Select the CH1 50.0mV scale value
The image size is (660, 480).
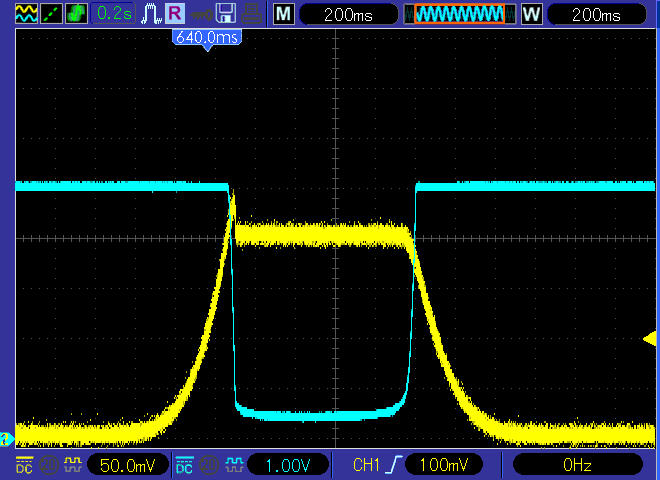pos(128,465)
